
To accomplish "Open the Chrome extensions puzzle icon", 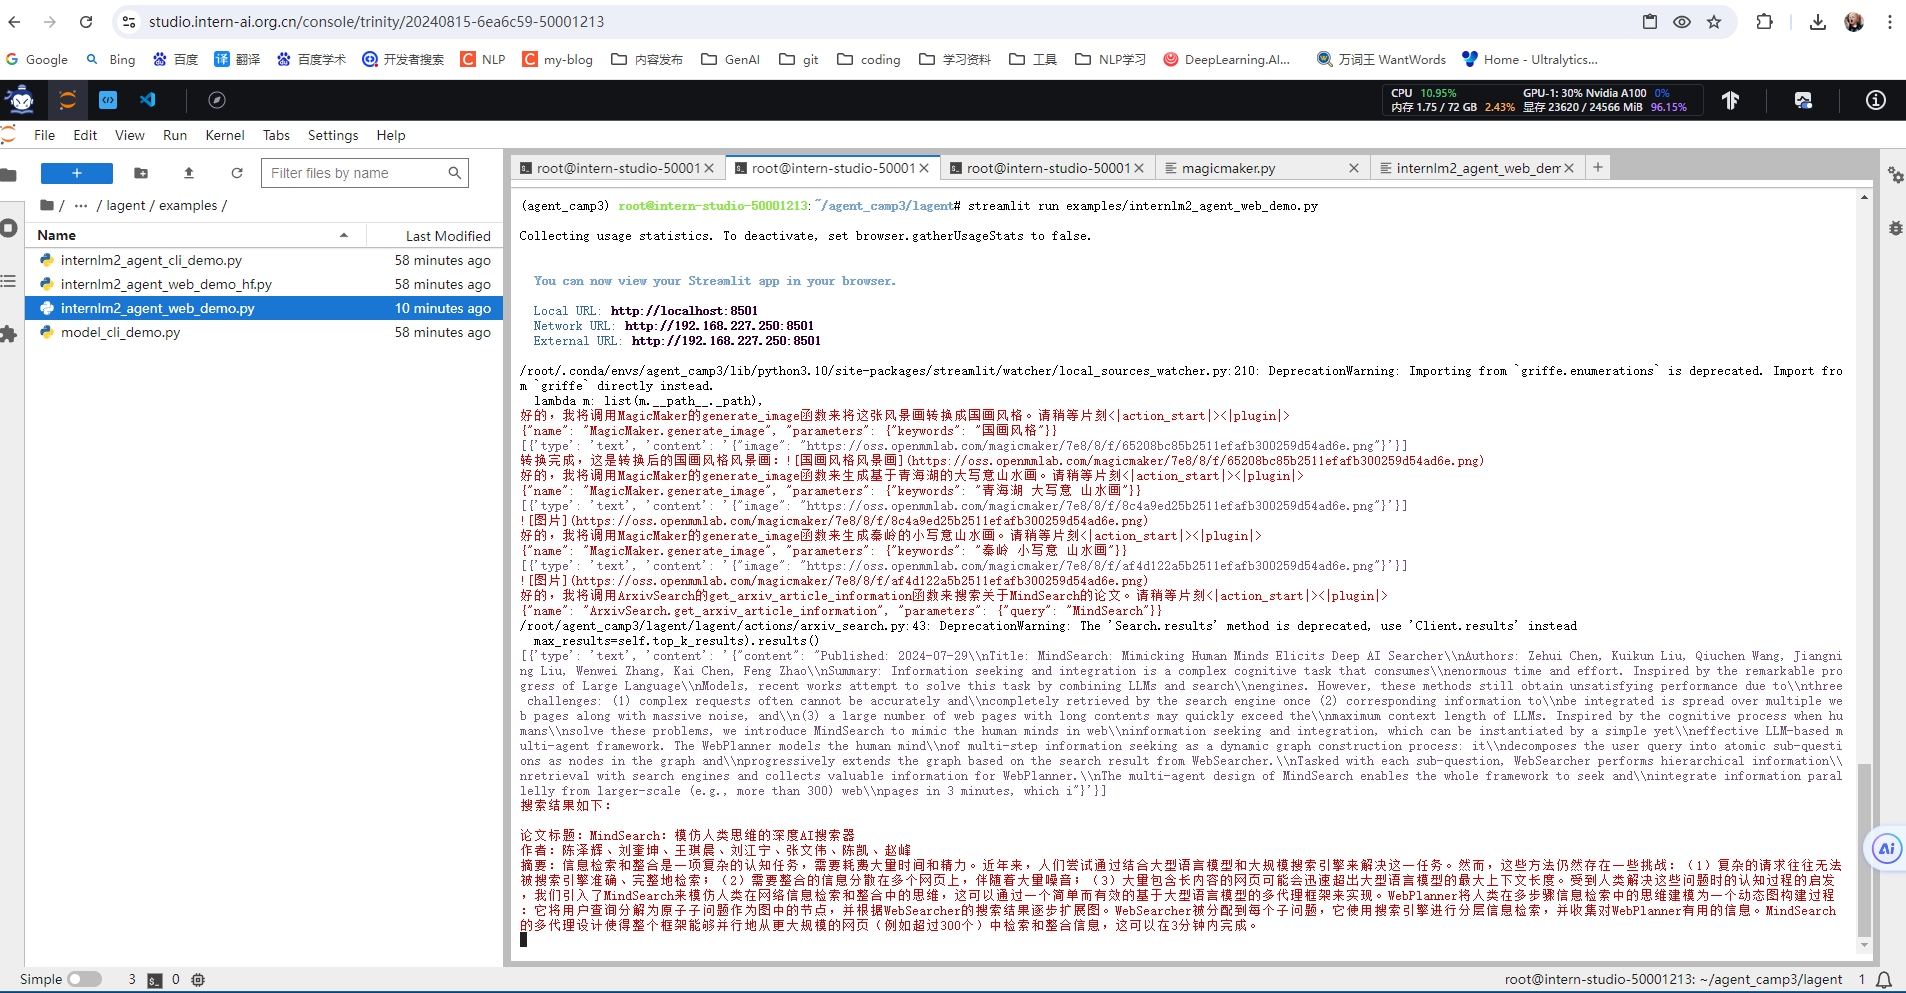I will pos(1764,22).
